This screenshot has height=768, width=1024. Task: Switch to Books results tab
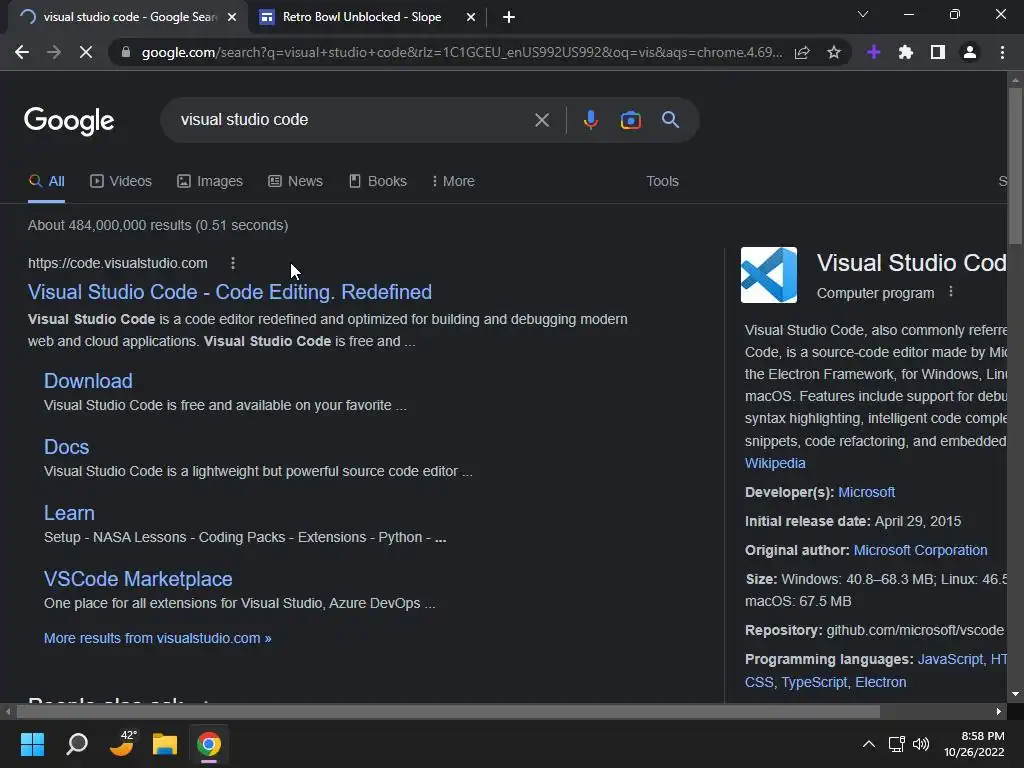pyautogui.click(x=378, y=182)
